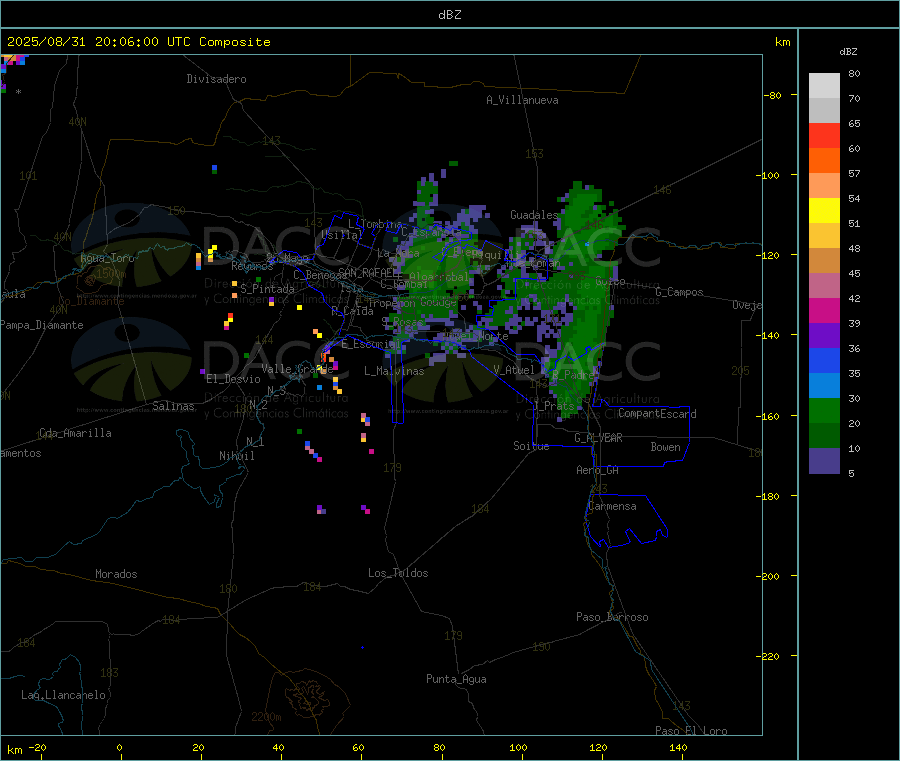Click the light blue 35–30 dBZ legend swatch
Image resolution: width=900 pixels, height=761 pixels.
coord(824,386)
